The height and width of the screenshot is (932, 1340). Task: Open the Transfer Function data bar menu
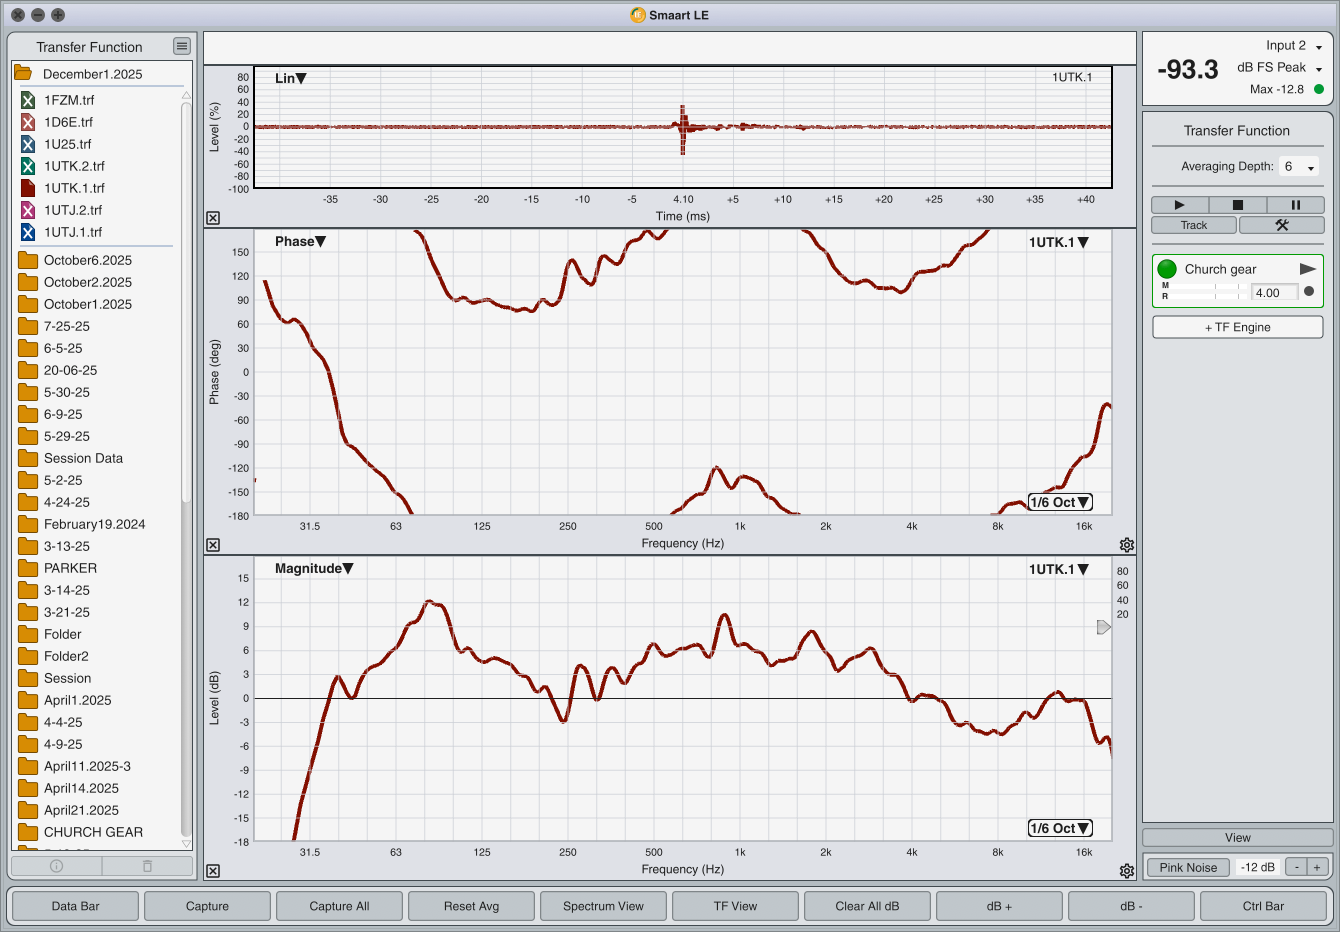(181, 46)
